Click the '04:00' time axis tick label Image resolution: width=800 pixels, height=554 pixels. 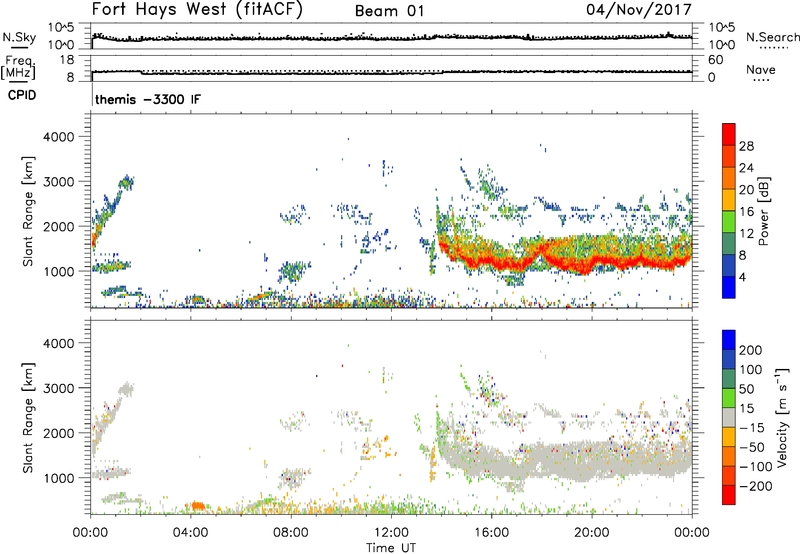coord(191,533)
